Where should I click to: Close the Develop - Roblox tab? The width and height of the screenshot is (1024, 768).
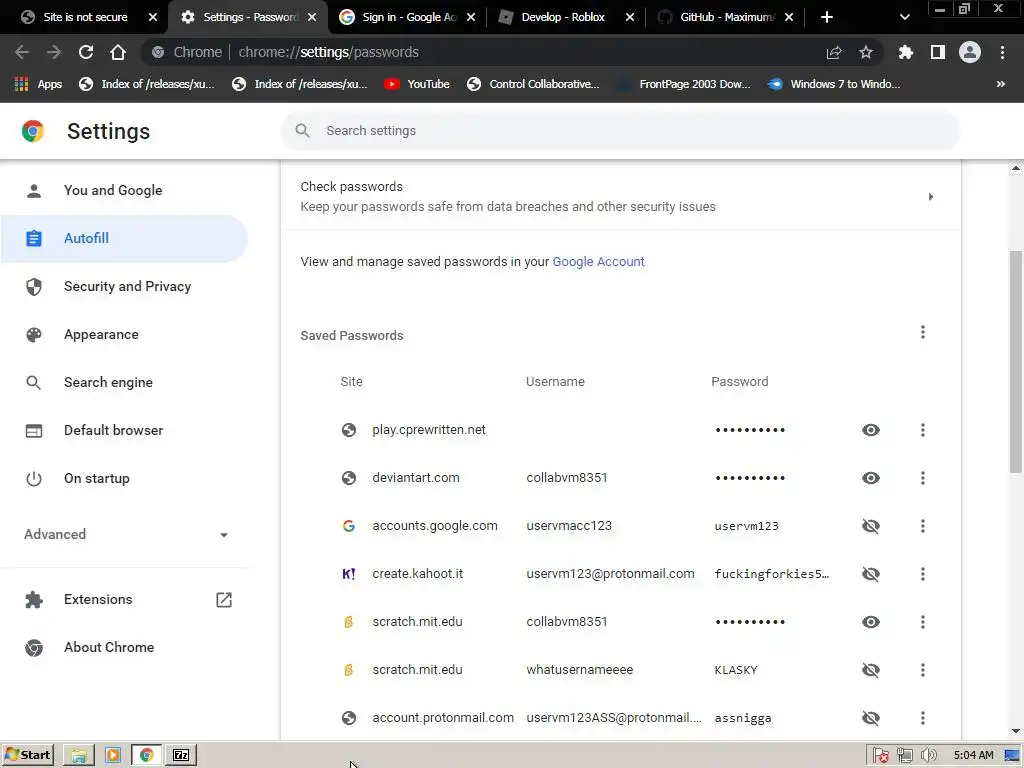tap(630, 17)
